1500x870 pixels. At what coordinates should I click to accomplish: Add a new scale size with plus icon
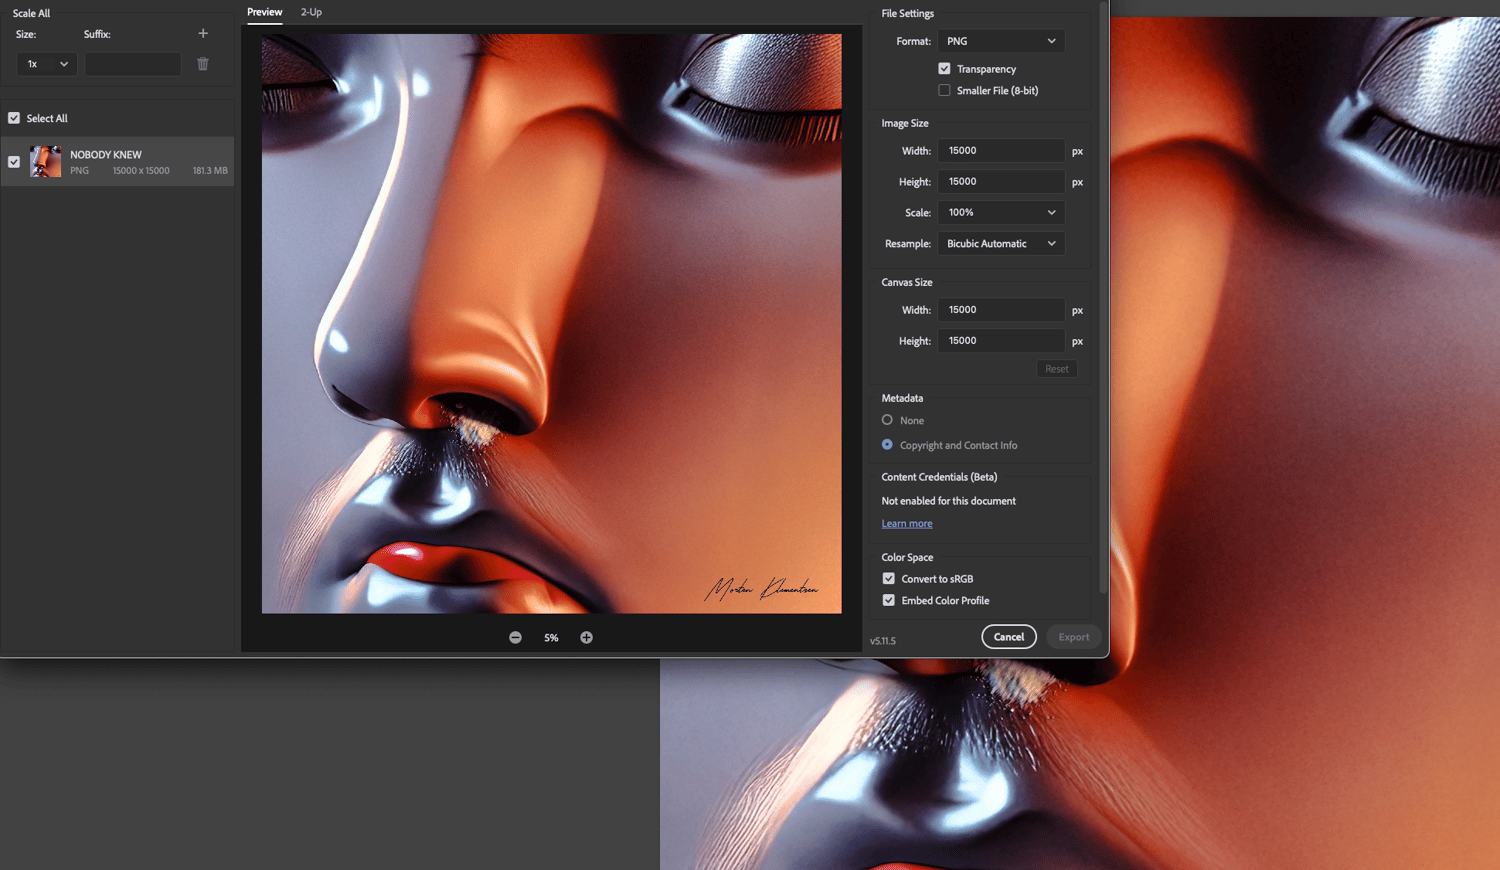click(x=203, y=34)
